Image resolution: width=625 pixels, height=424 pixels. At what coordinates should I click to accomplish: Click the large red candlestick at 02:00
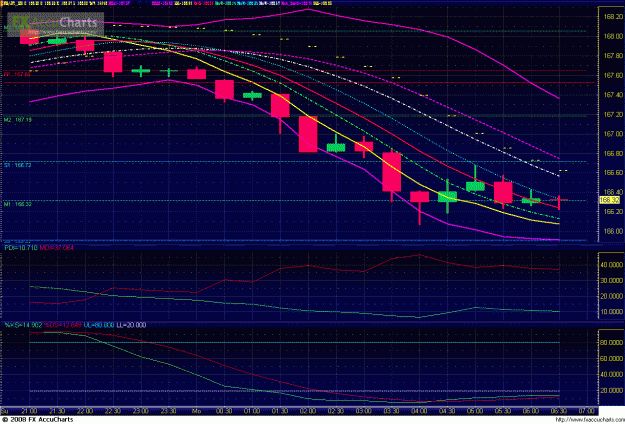pyautogui.click(x=308, y=134)
